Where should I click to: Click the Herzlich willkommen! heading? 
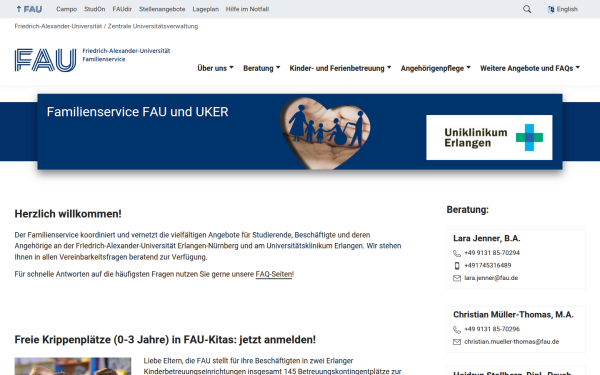68,214
